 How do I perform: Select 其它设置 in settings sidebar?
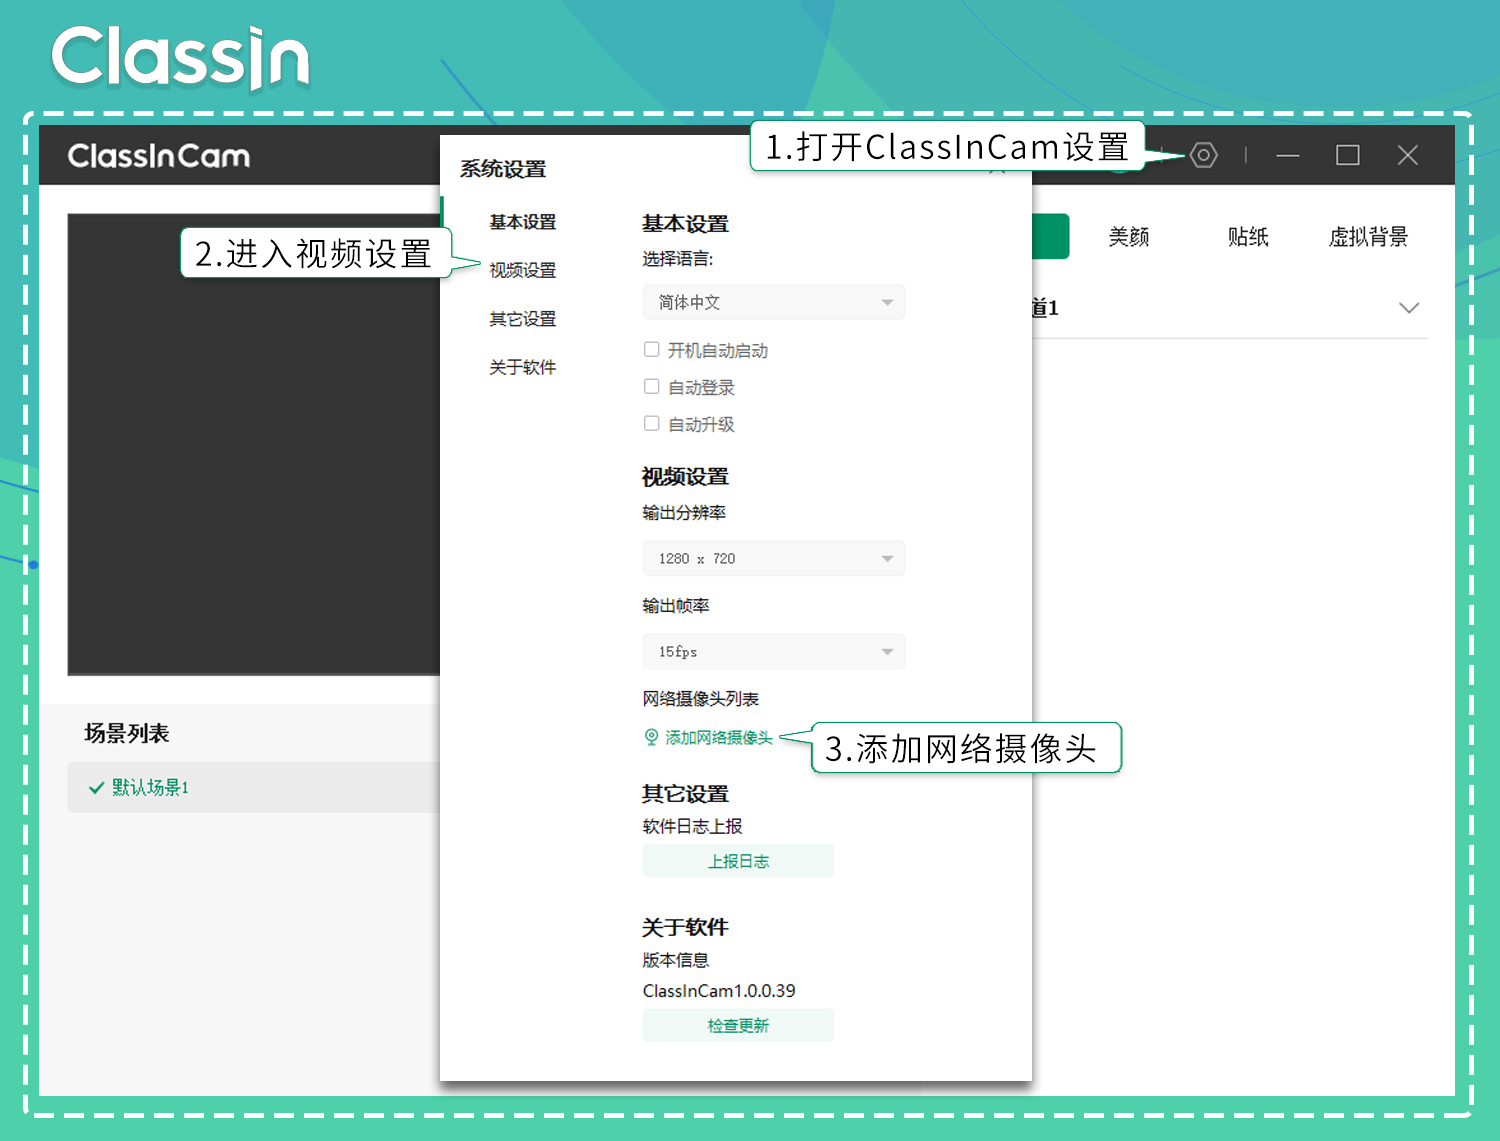tap(523, 319)
